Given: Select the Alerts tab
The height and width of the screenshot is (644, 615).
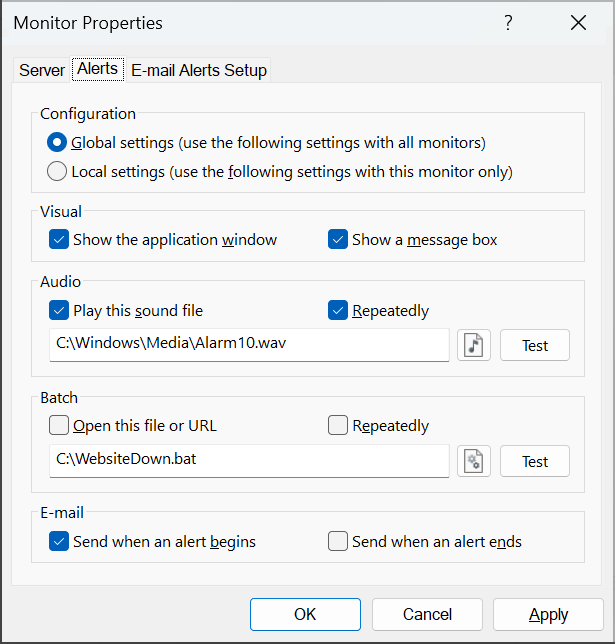Looking at the screenshot, I should point(98,69).
